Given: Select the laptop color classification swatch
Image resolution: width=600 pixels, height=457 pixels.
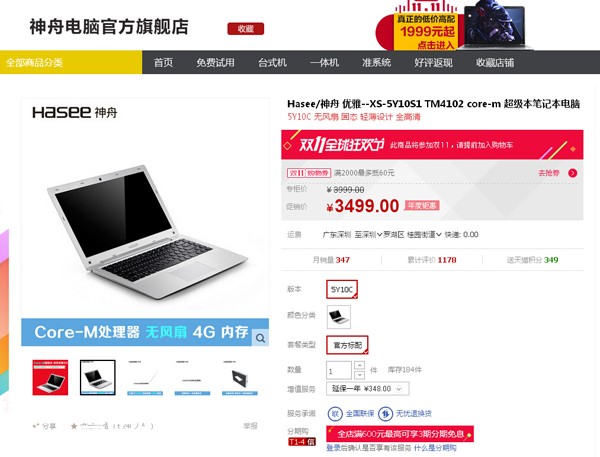Looking at the screenshot, I should [x=339, y=317].
